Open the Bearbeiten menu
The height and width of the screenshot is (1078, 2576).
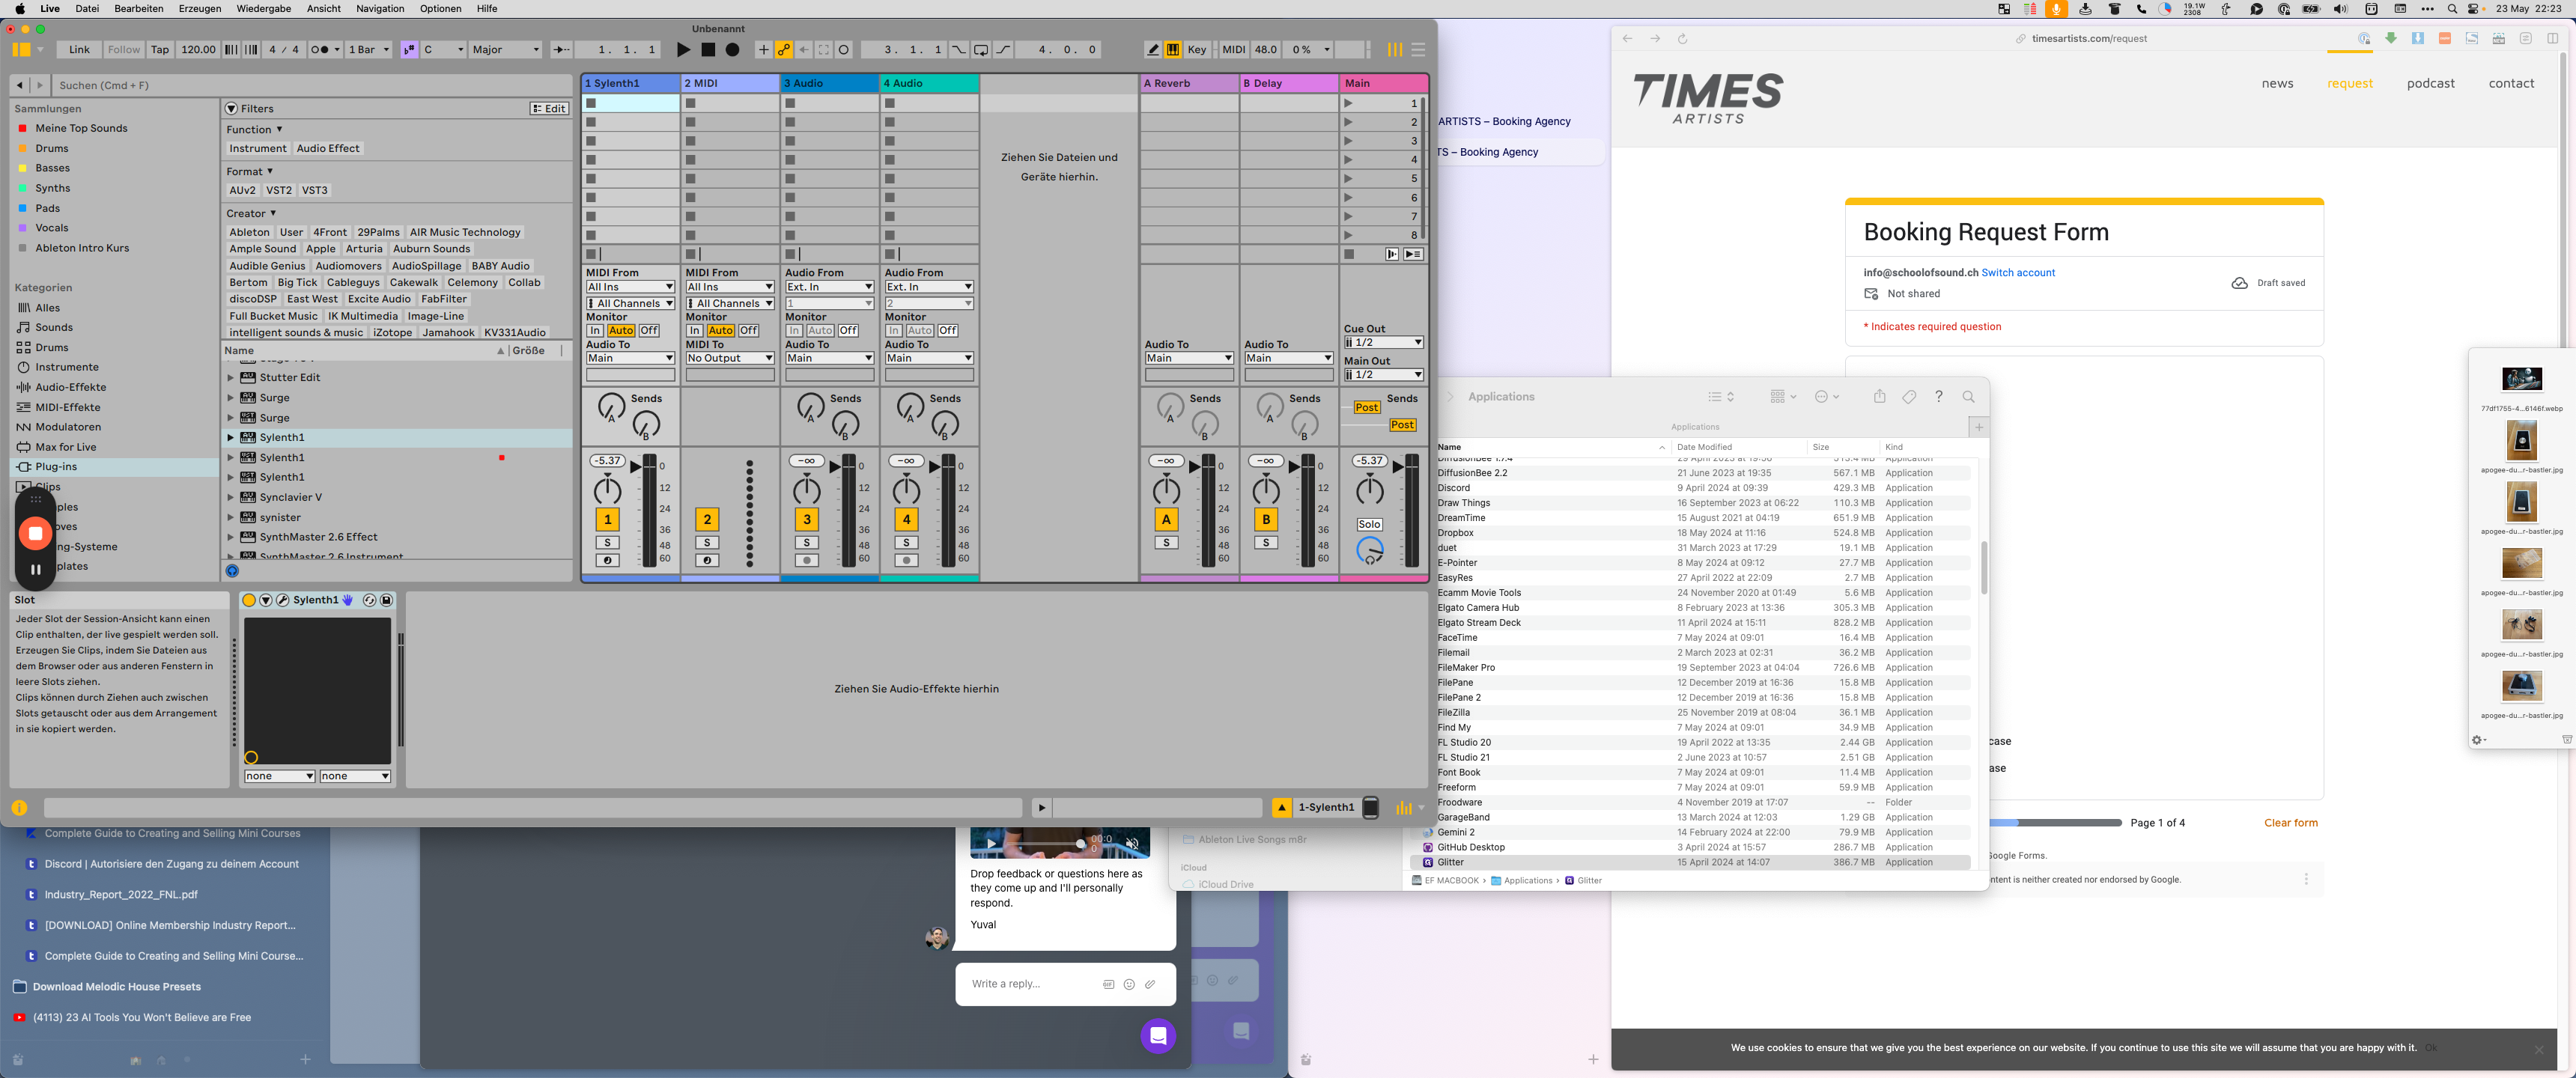click(138, 8)
